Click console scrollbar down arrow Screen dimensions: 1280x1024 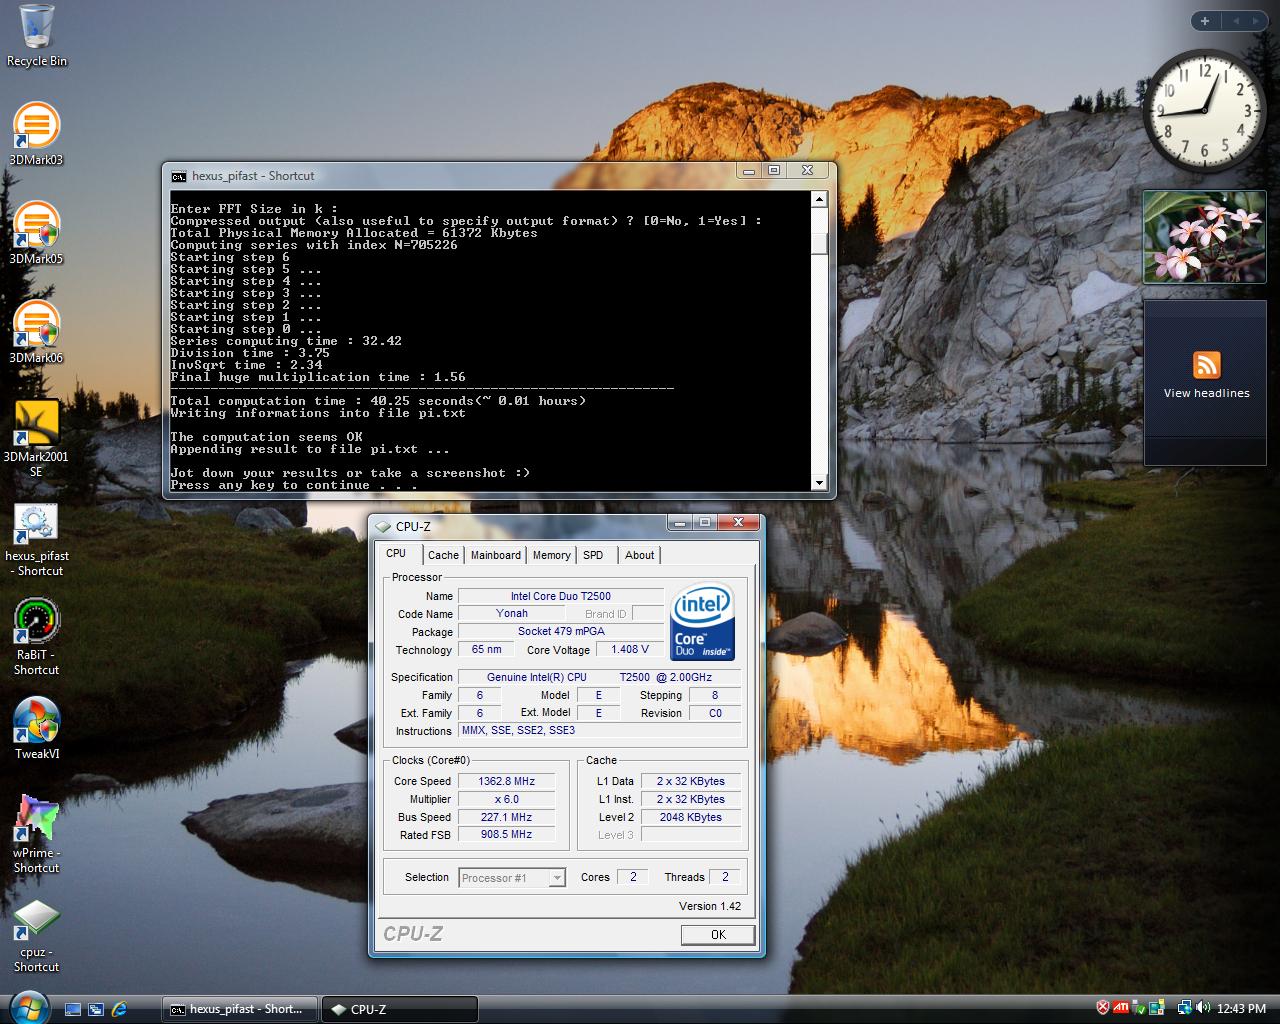click(x=820, y=483)
